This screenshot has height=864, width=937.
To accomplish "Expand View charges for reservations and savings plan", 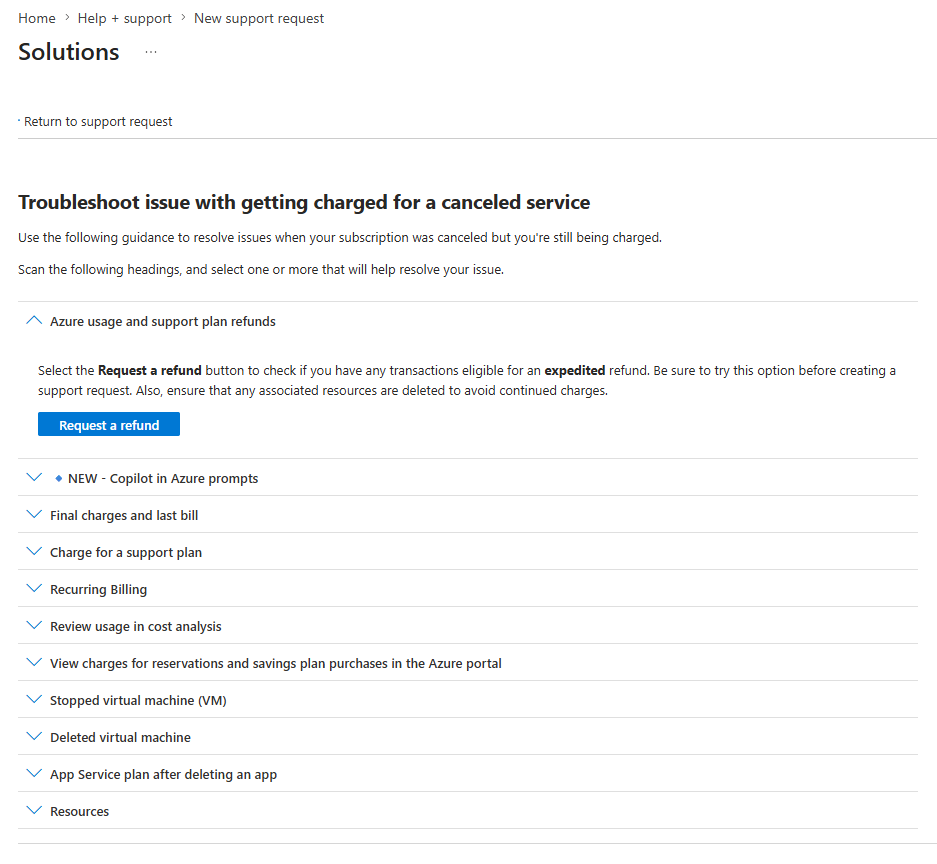I will (x=468, y=663).
